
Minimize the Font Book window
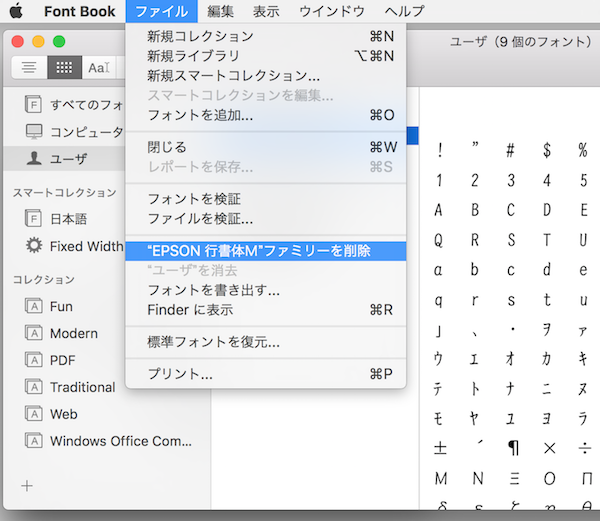38,41
